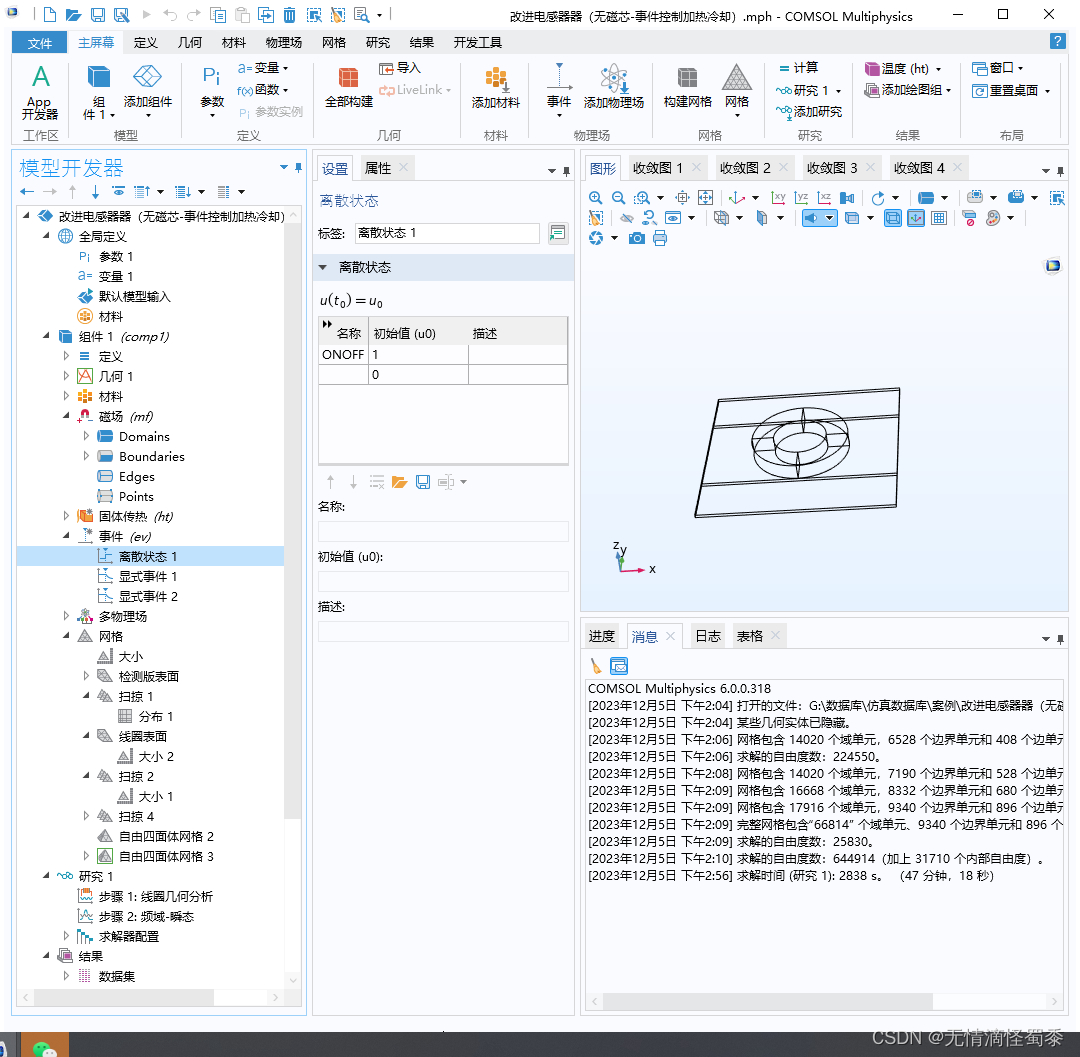The image size is (1080, 1057).
Task: Click the clear messages broom icon
Action: (x=596, y=666)
